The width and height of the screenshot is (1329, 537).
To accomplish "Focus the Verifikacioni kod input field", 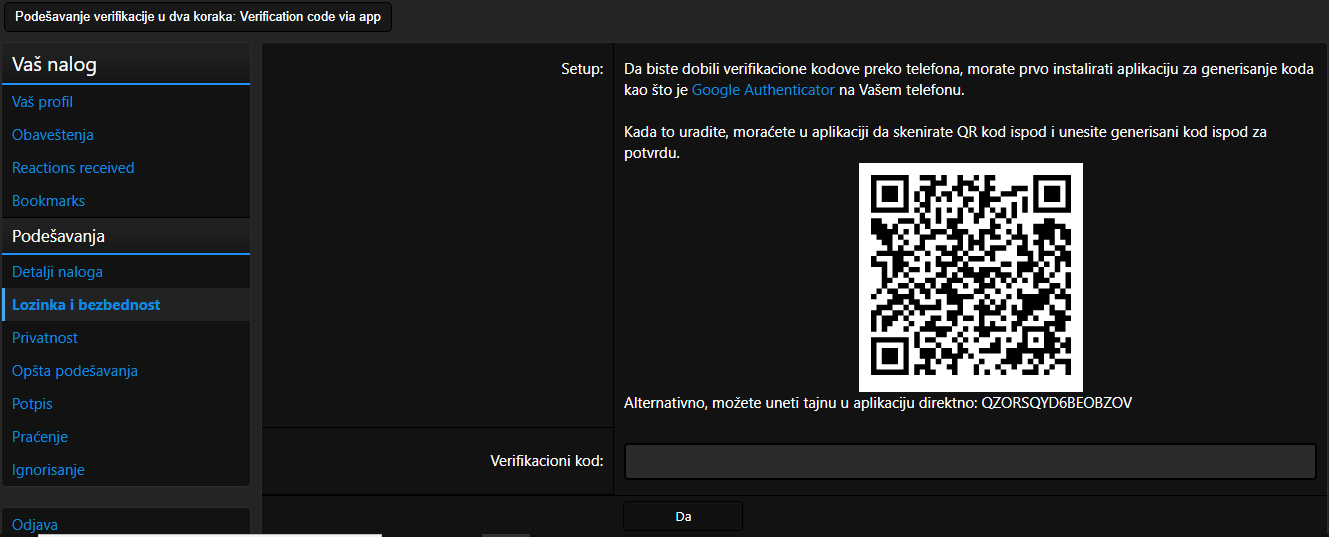I will point(970,462).
